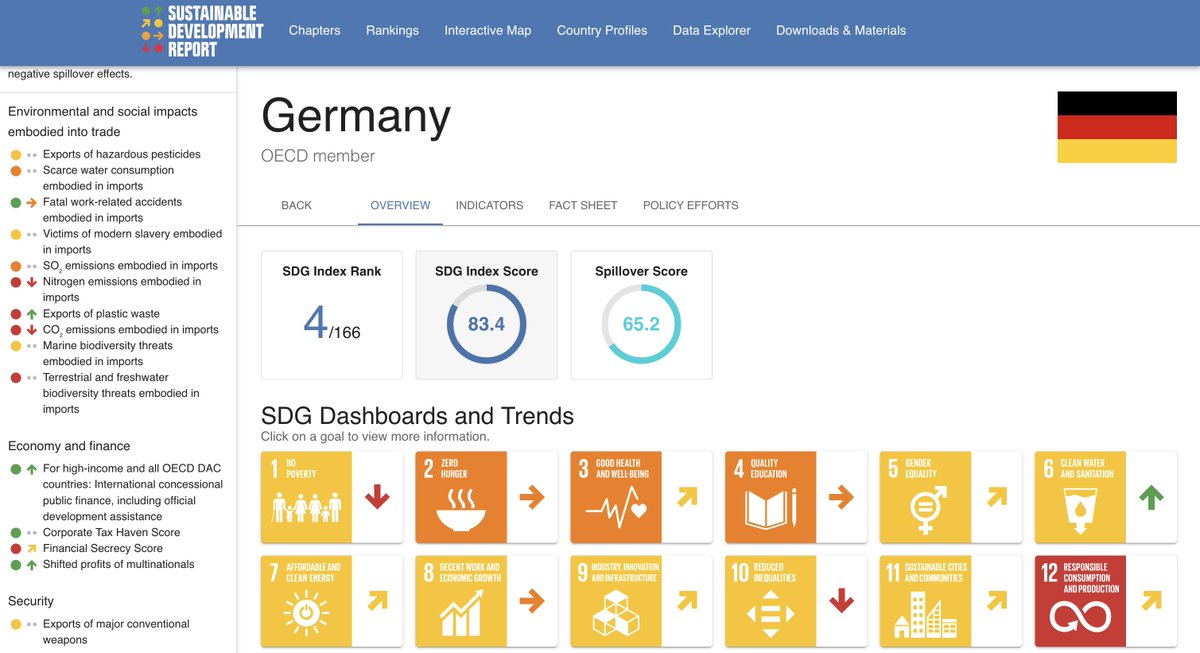Select Victims of modern slavery indicator
The height and width of the screenshot is (653, 1200).
tap(132, 242)
